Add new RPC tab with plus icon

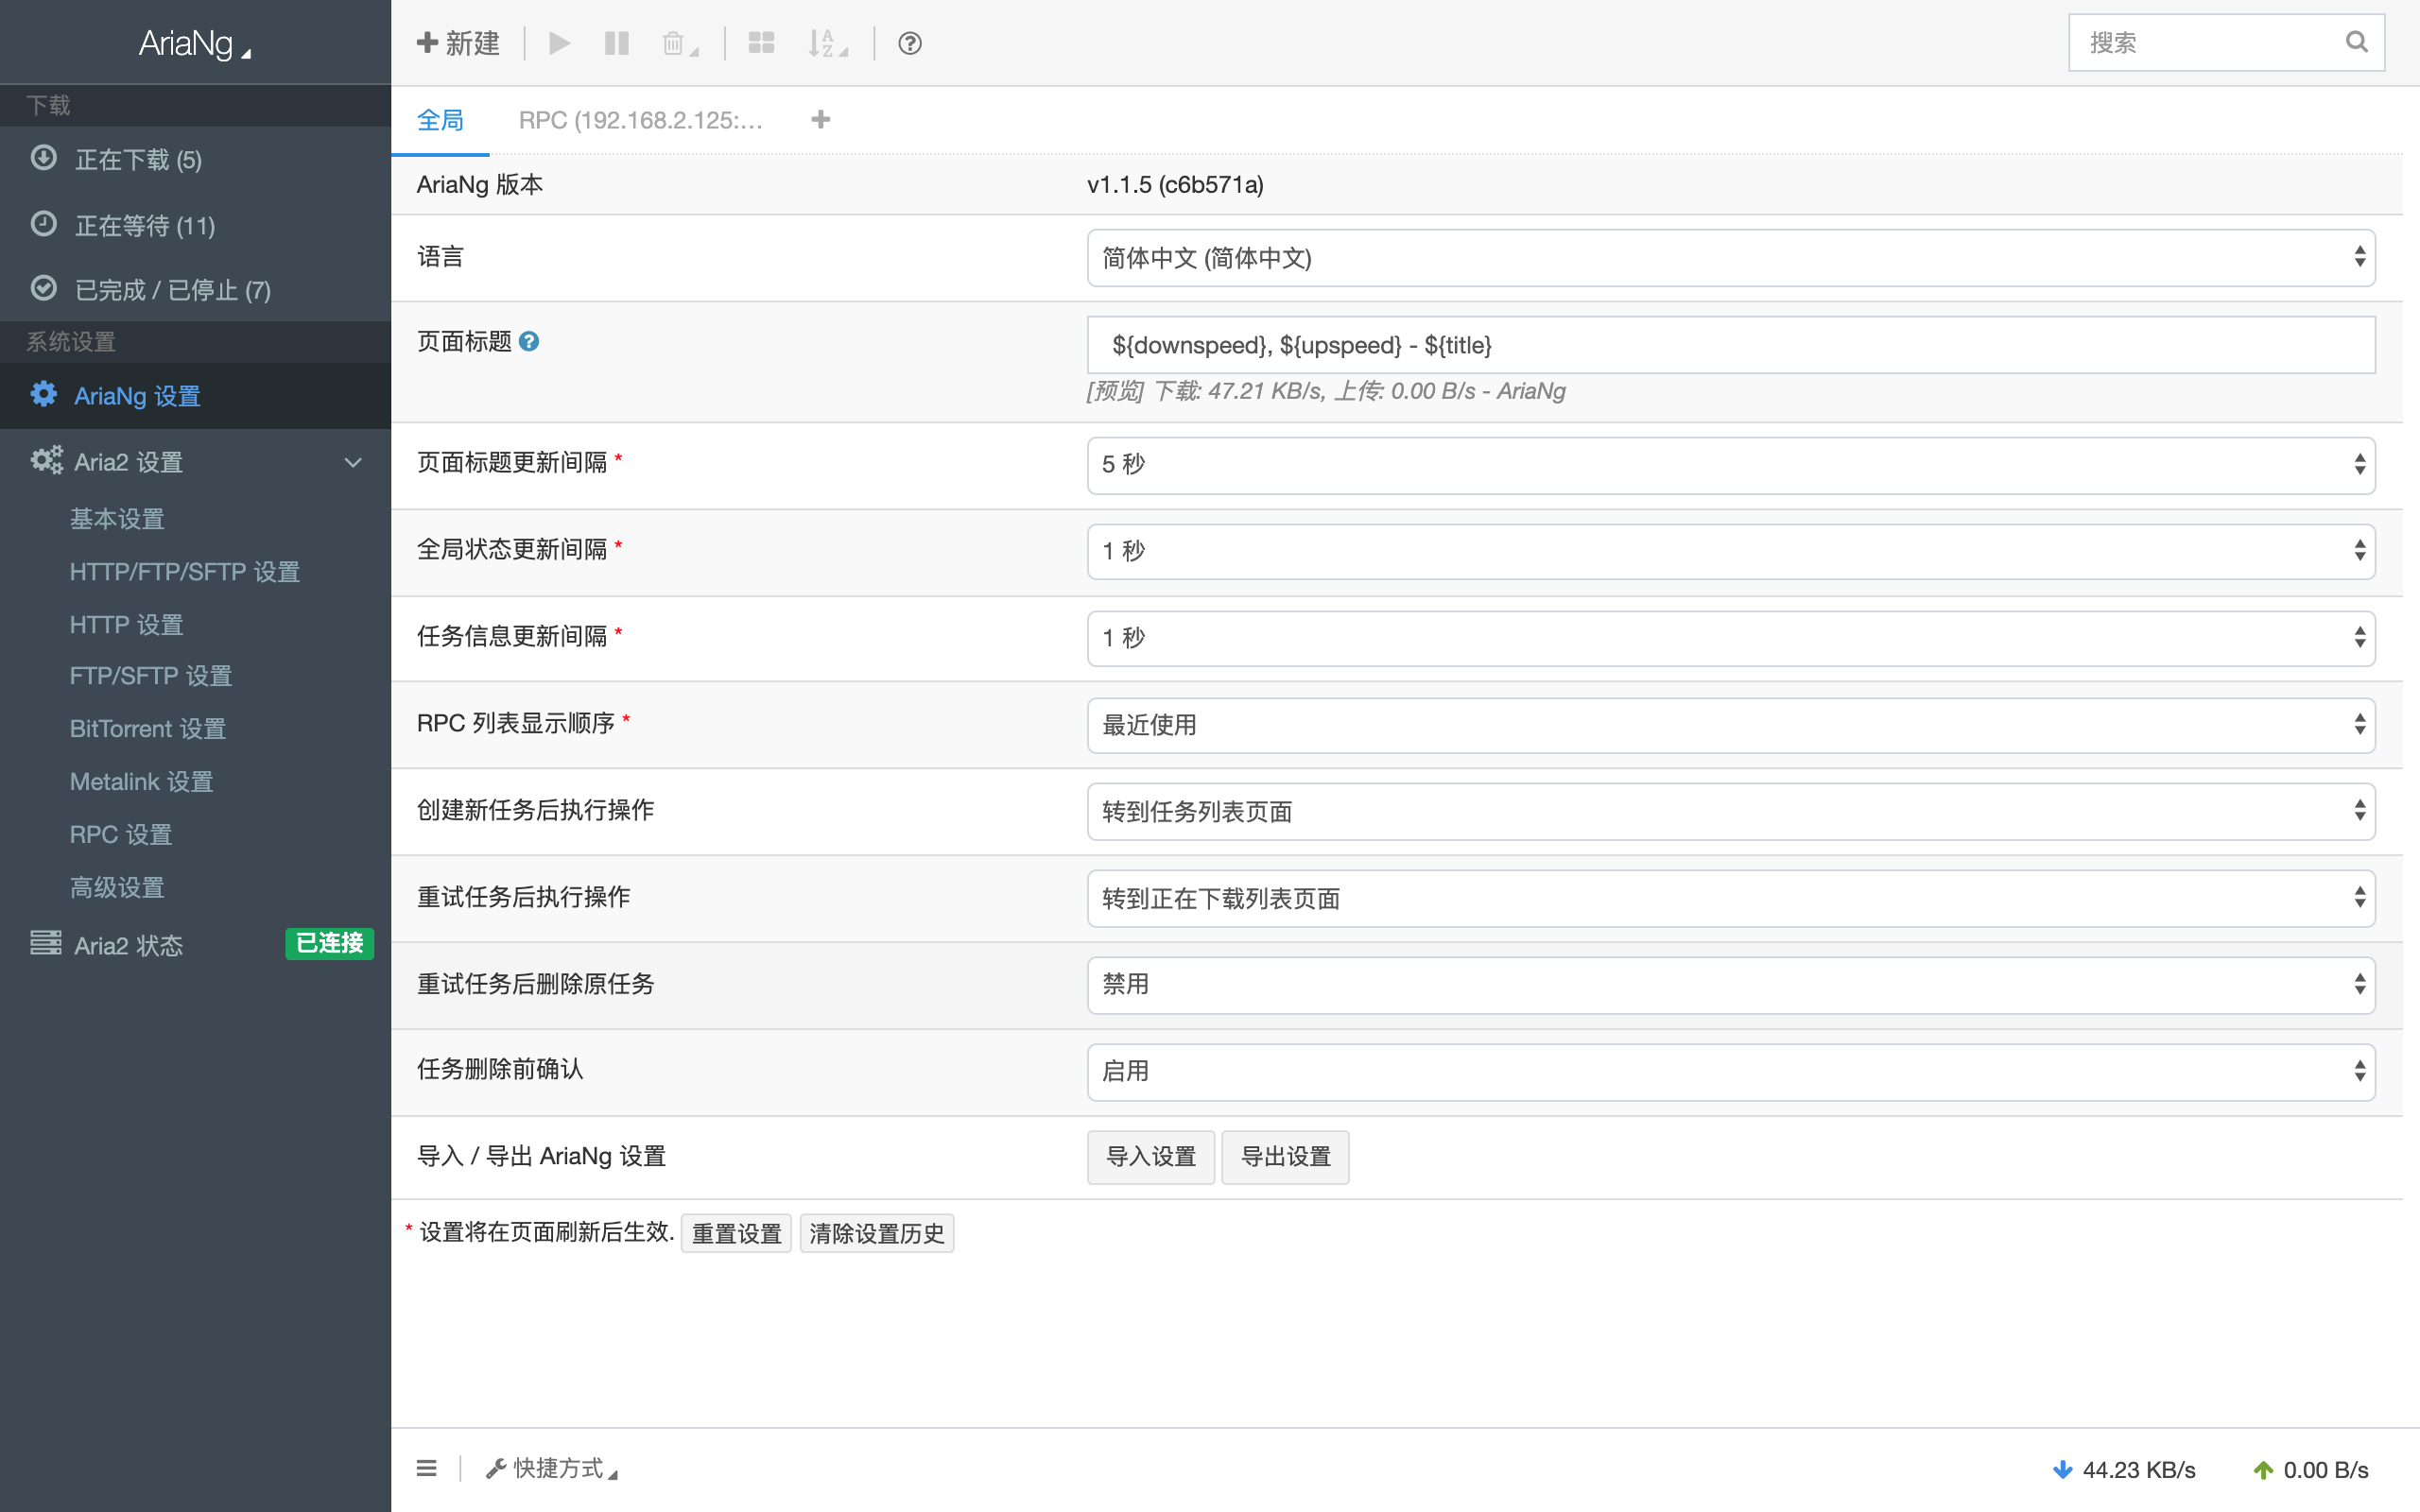[820, 120]
